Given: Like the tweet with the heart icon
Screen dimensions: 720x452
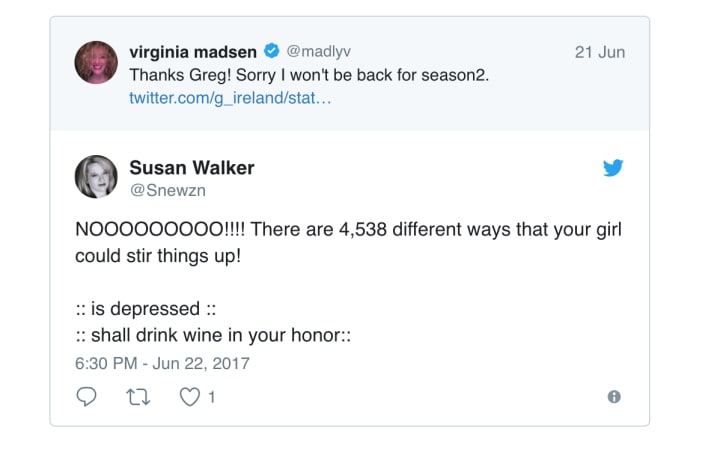Looking at the screenshot, I should coord(189,397).
